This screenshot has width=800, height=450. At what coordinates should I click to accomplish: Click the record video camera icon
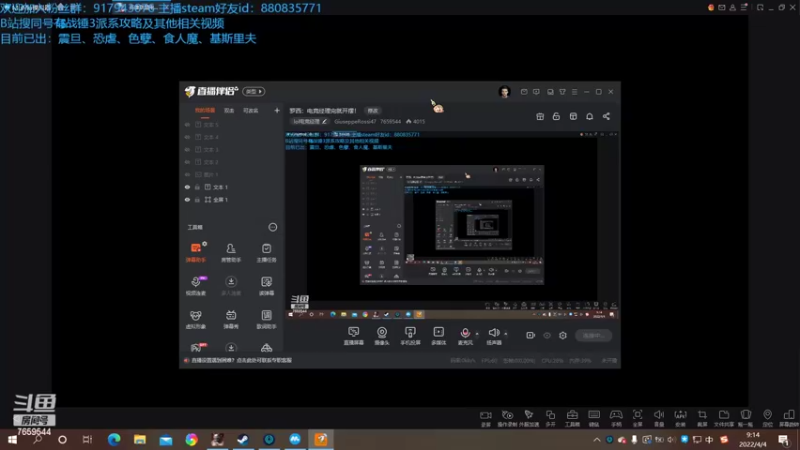click(531, 336)
